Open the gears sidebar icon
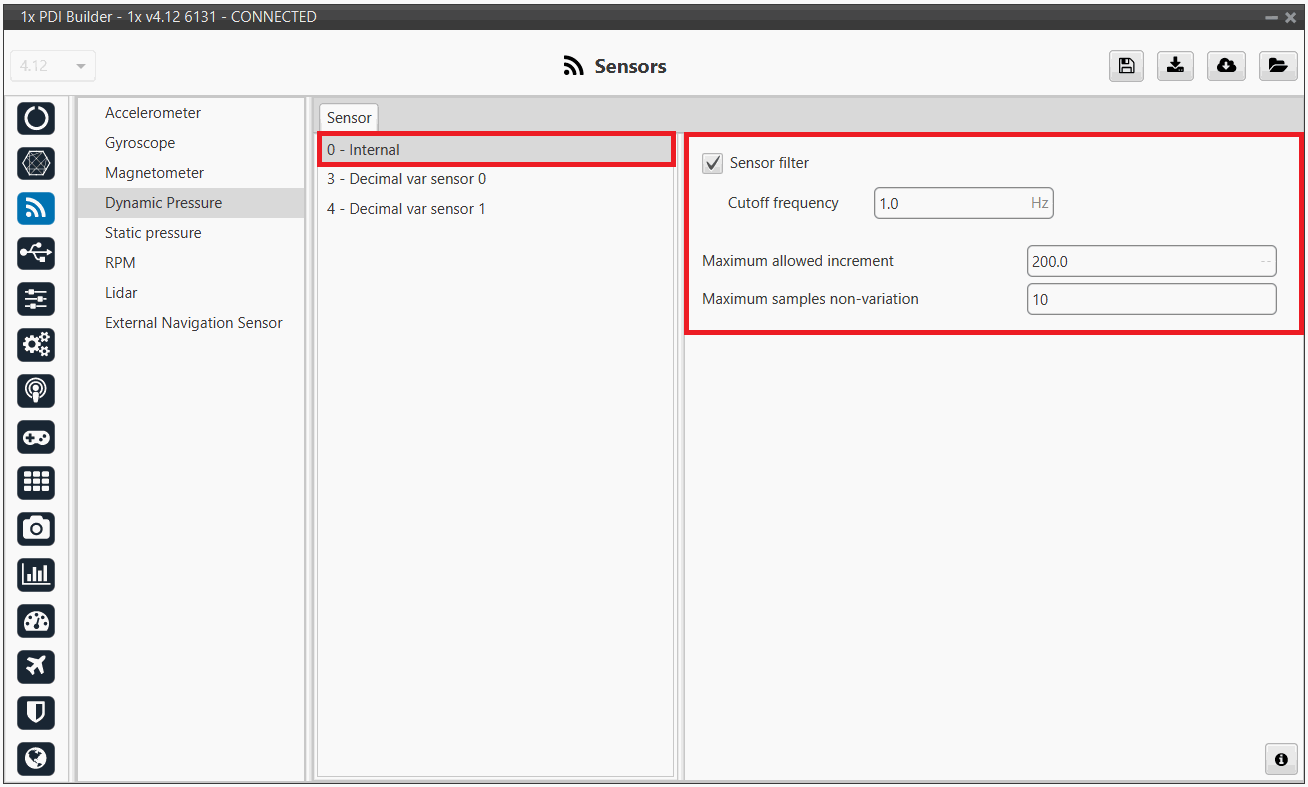The width and height of the screenshot is (1308, 787). (37, 345)
